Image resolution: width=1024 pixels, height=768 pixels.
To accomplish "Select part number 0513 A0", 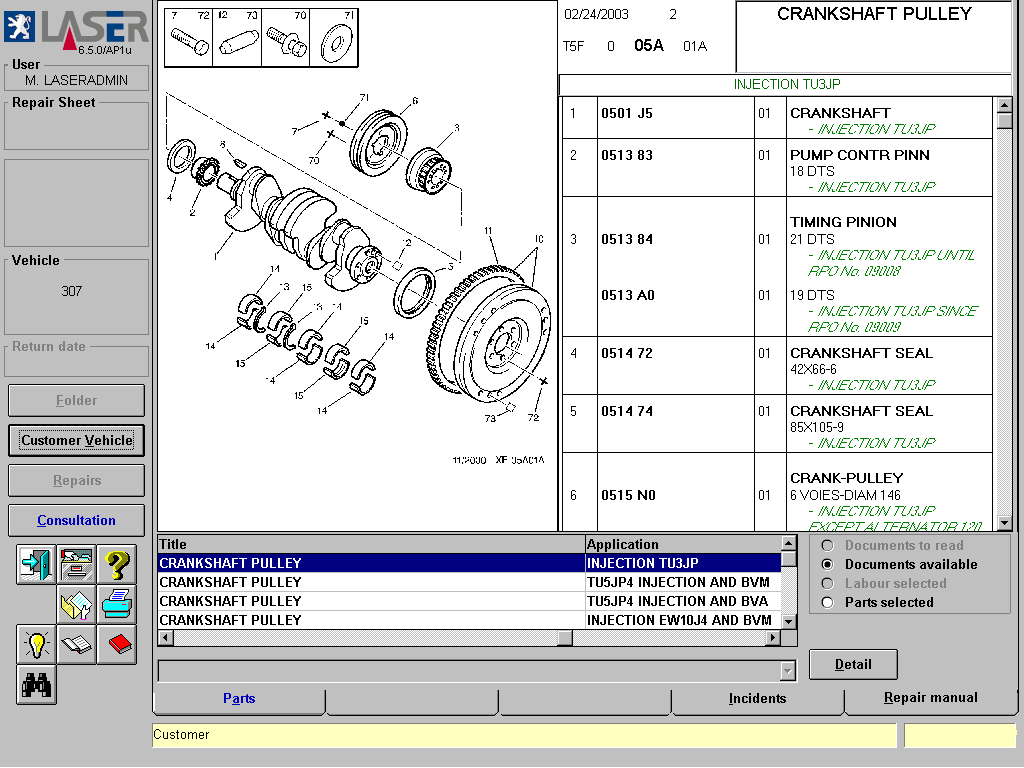I will 628,296.
